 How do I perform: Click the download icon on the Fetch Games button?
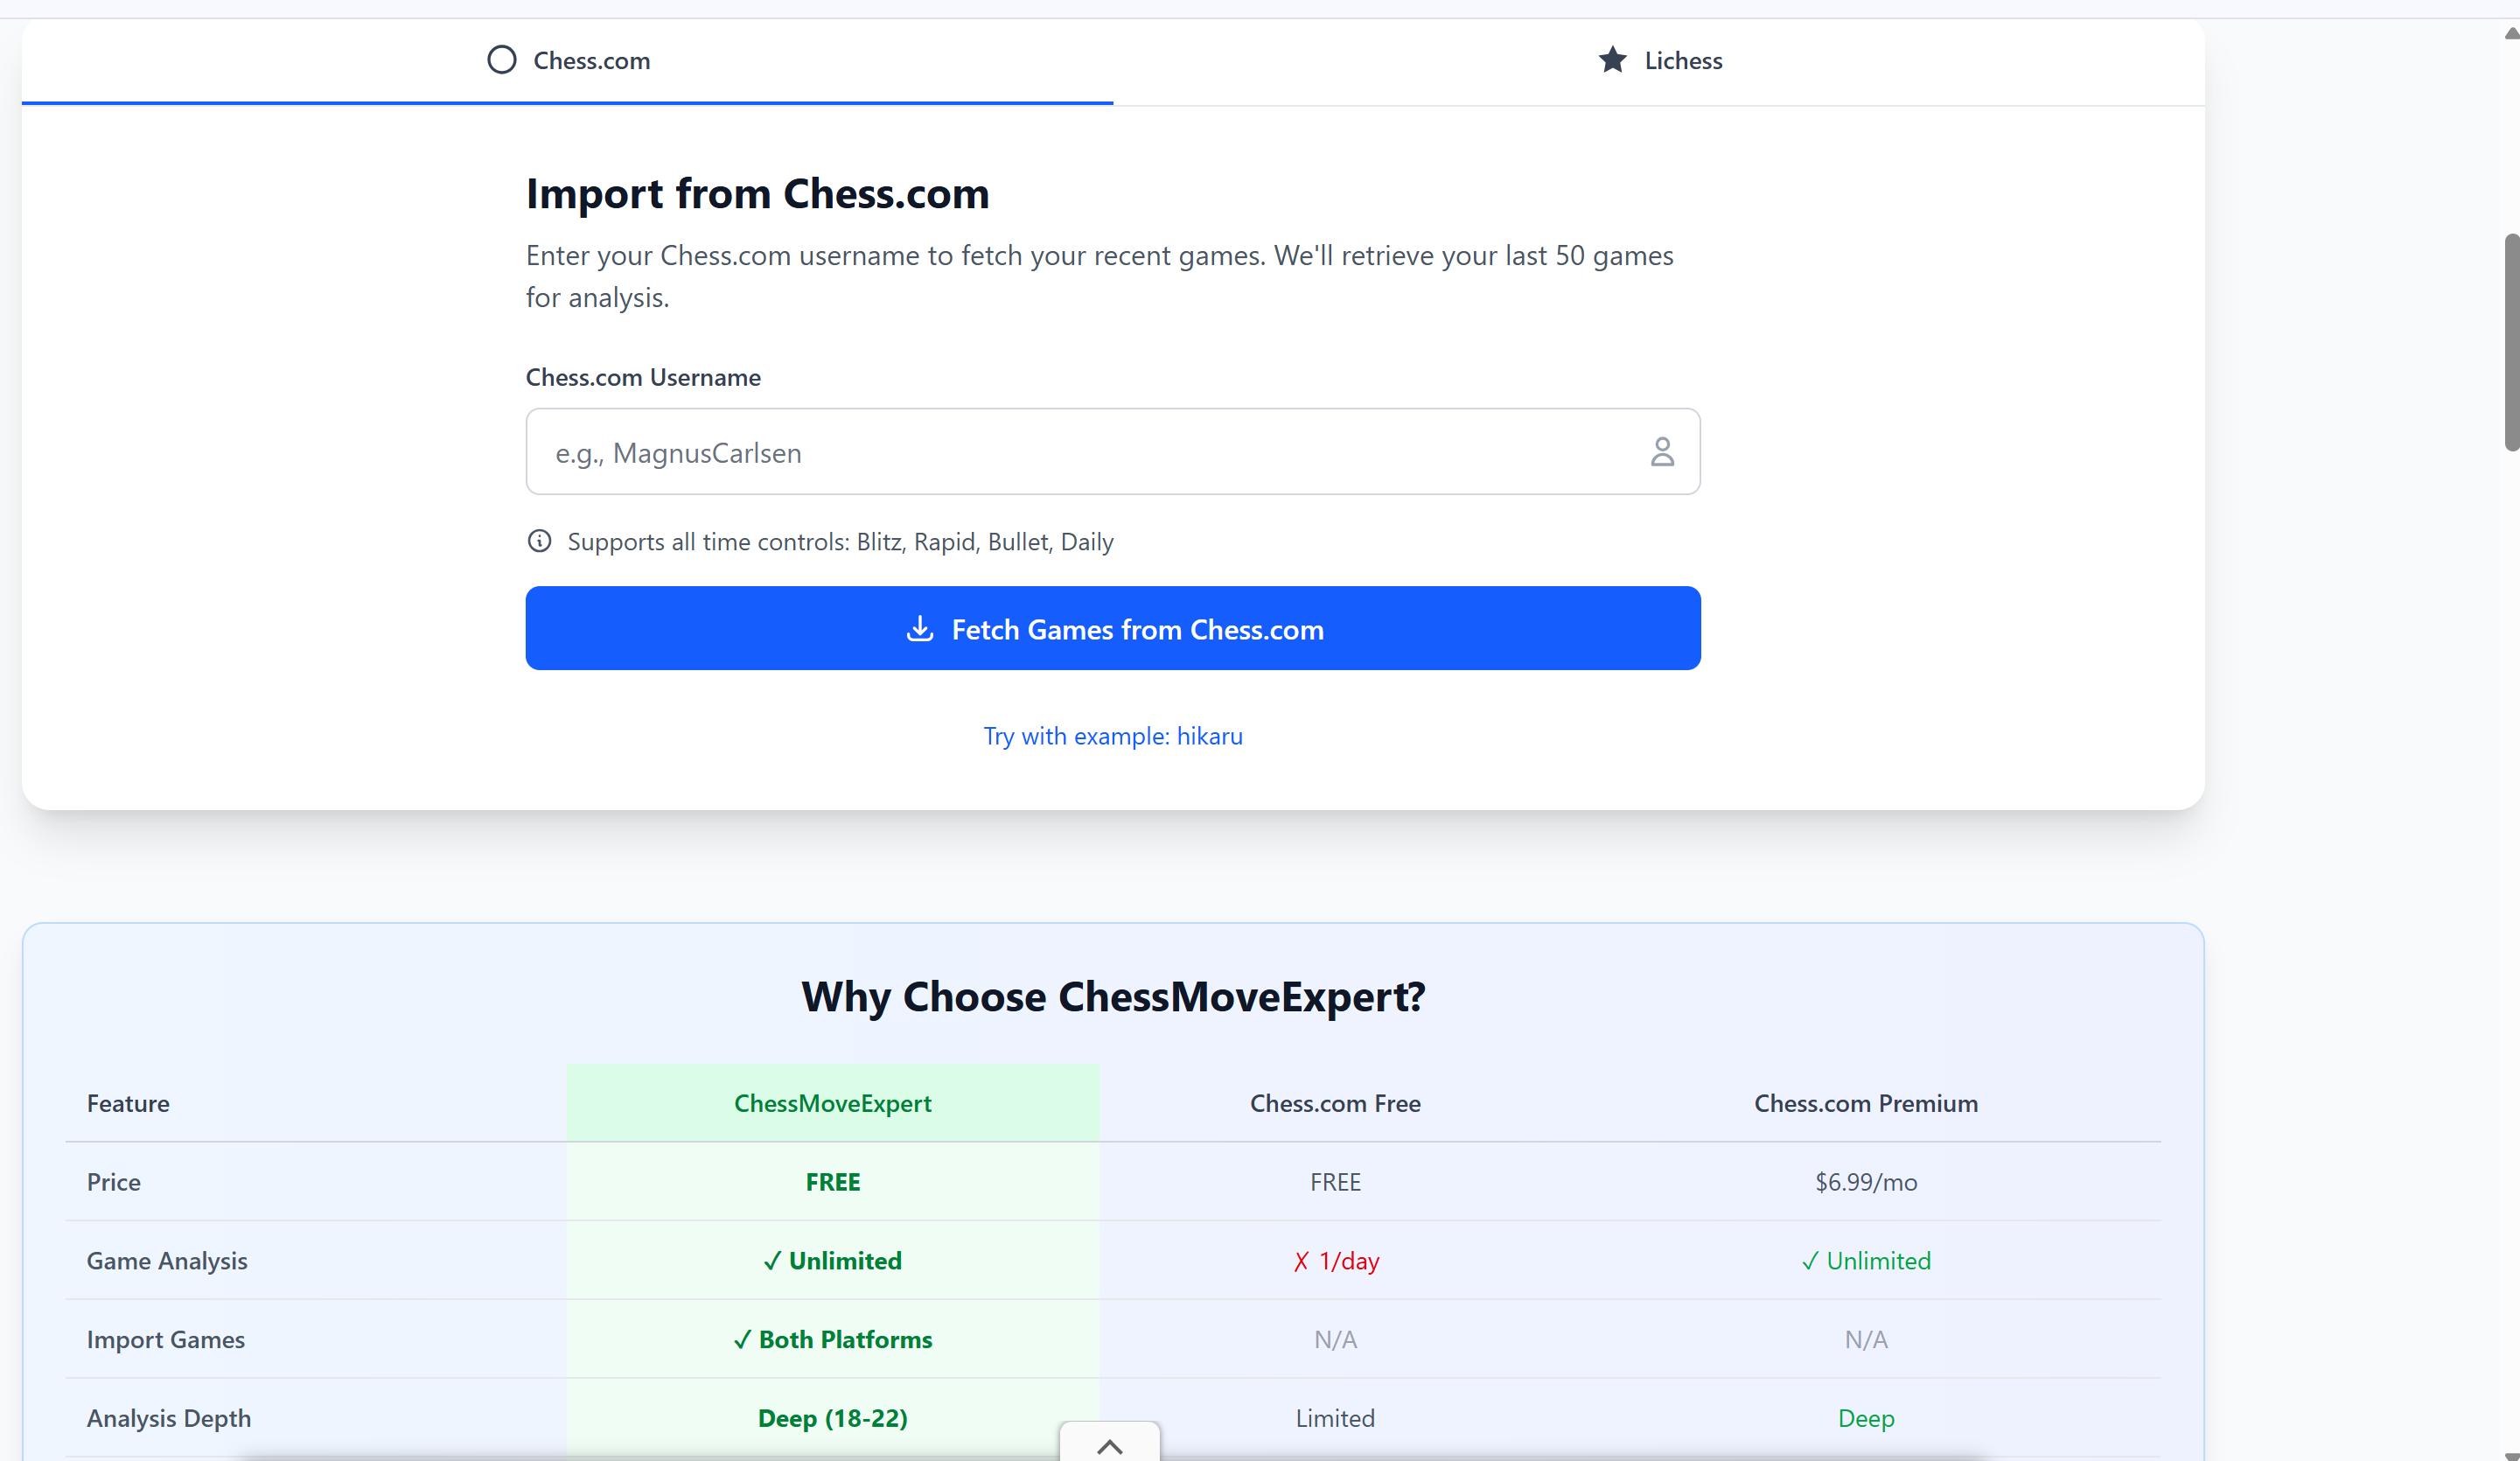pyautogui.click(x=919, y=629)
